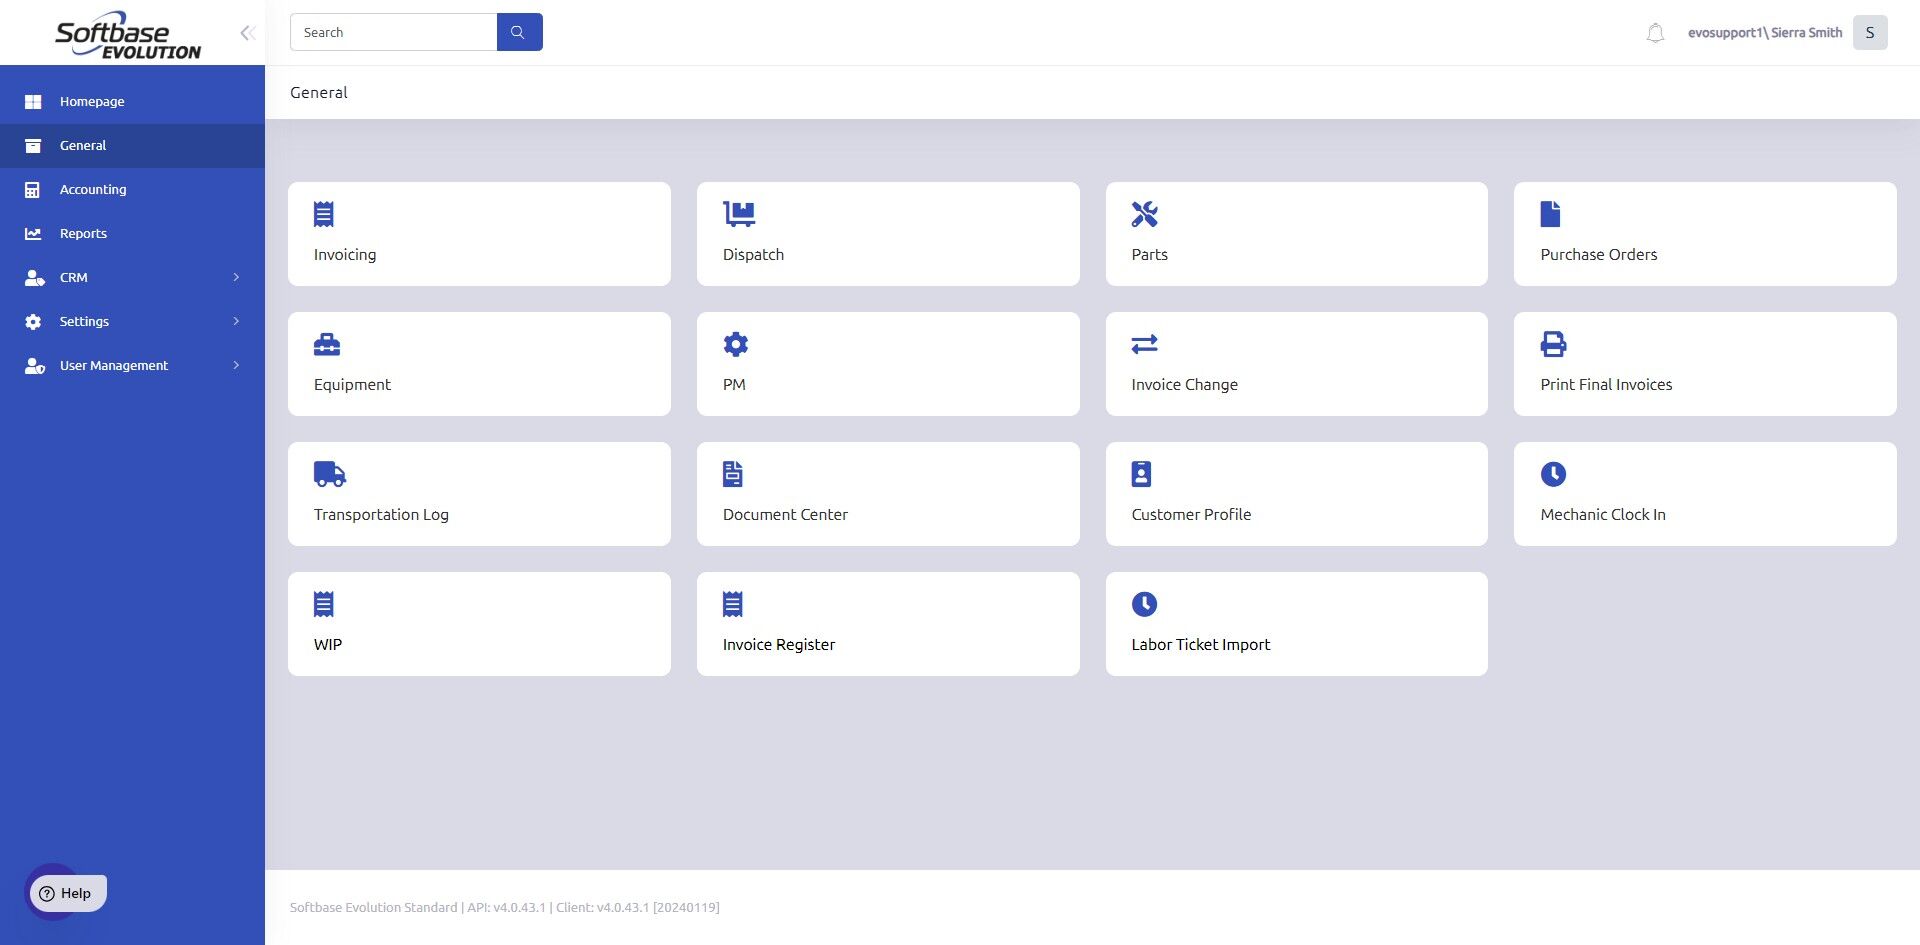
Task: Click the Help button
Action: [68, 893]
